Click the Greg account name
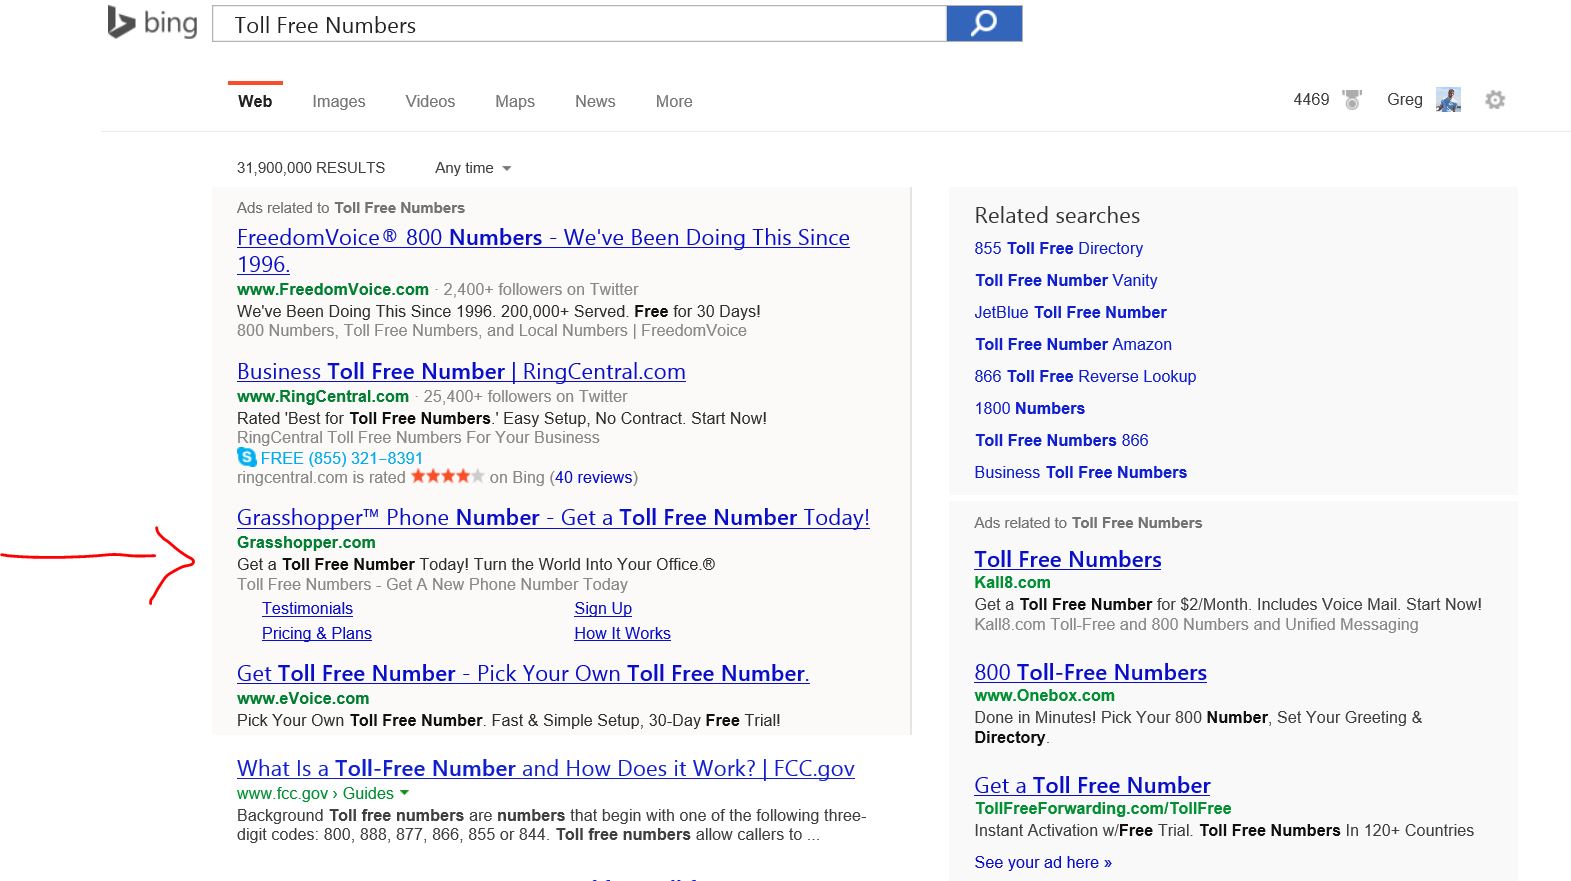 pos(1404,99)
